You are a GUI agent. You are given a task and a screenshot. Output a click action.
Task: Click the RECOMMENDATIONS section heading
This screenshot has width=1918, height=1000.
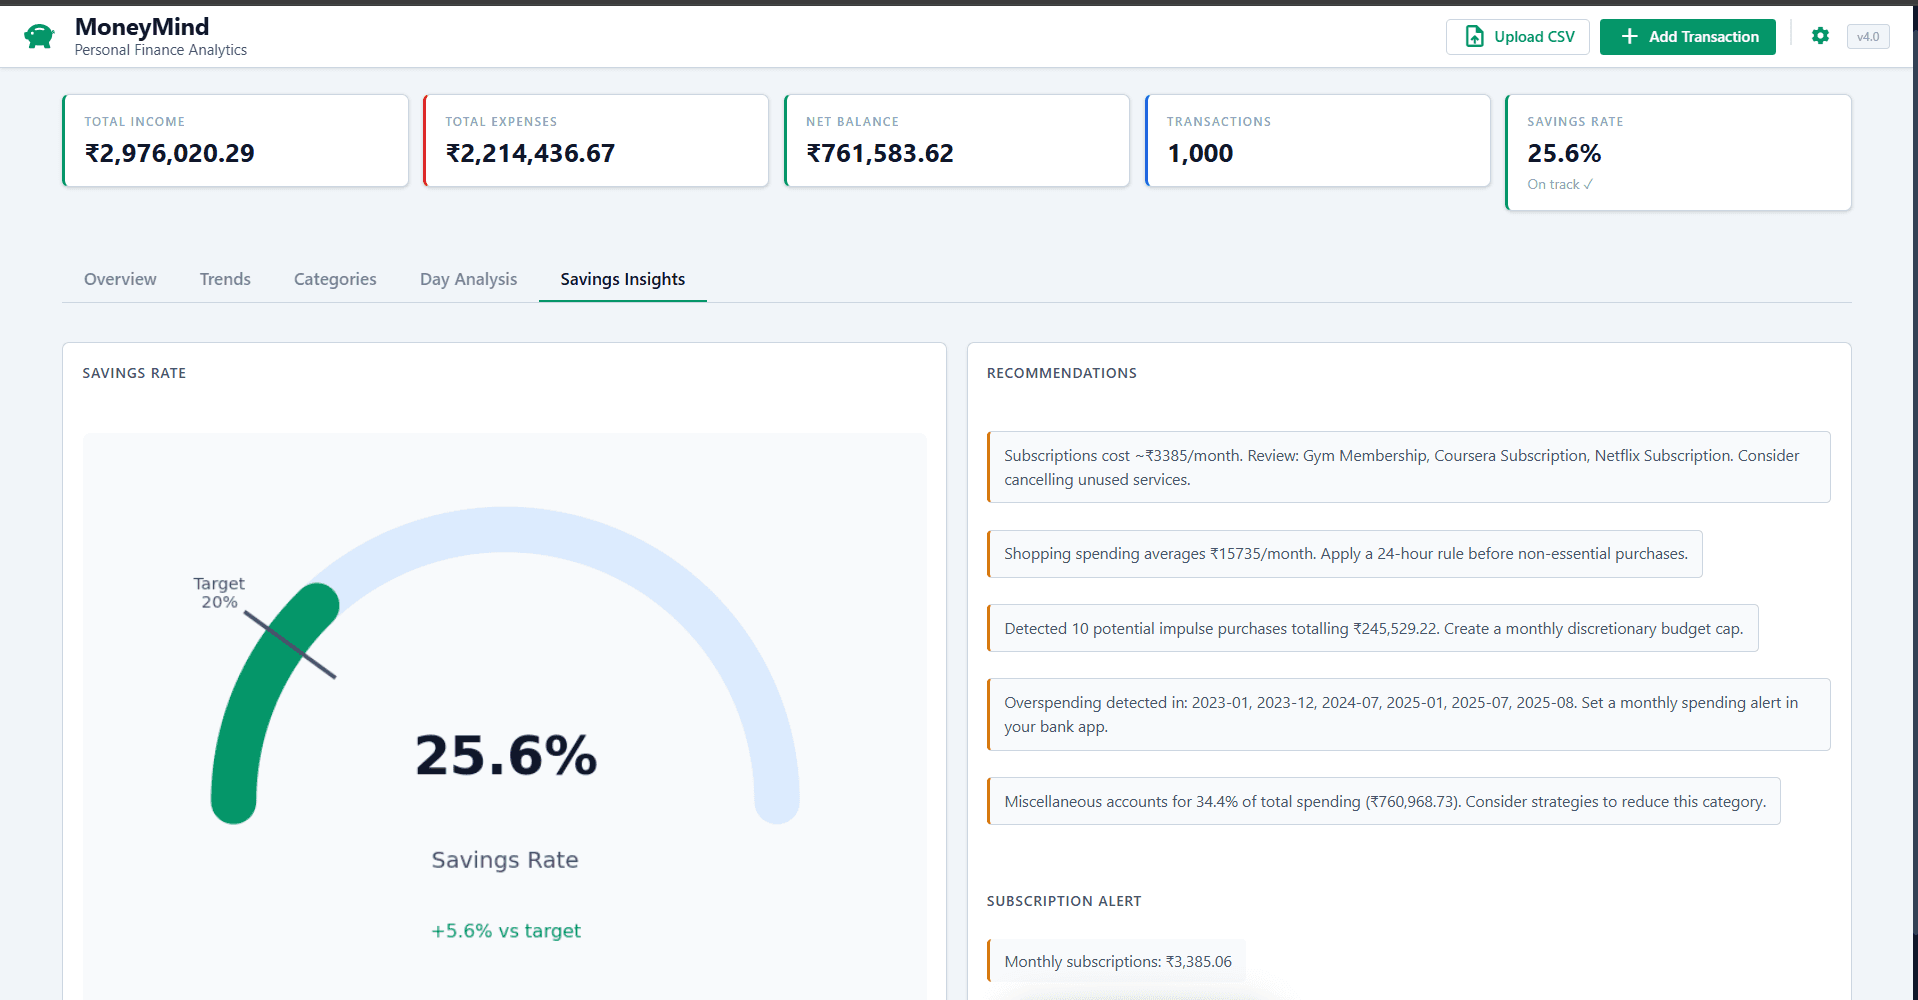1061,373
